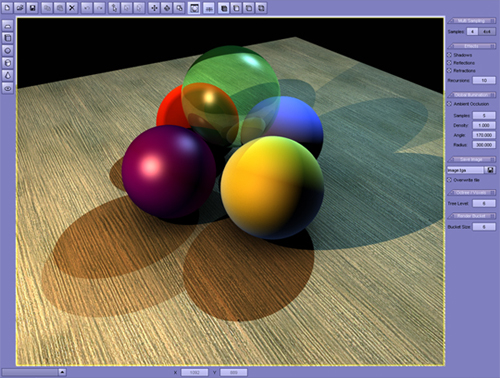Click the Density field showing 1.000
The width and height of the screenshot is (500, 378).
point(484,125)
